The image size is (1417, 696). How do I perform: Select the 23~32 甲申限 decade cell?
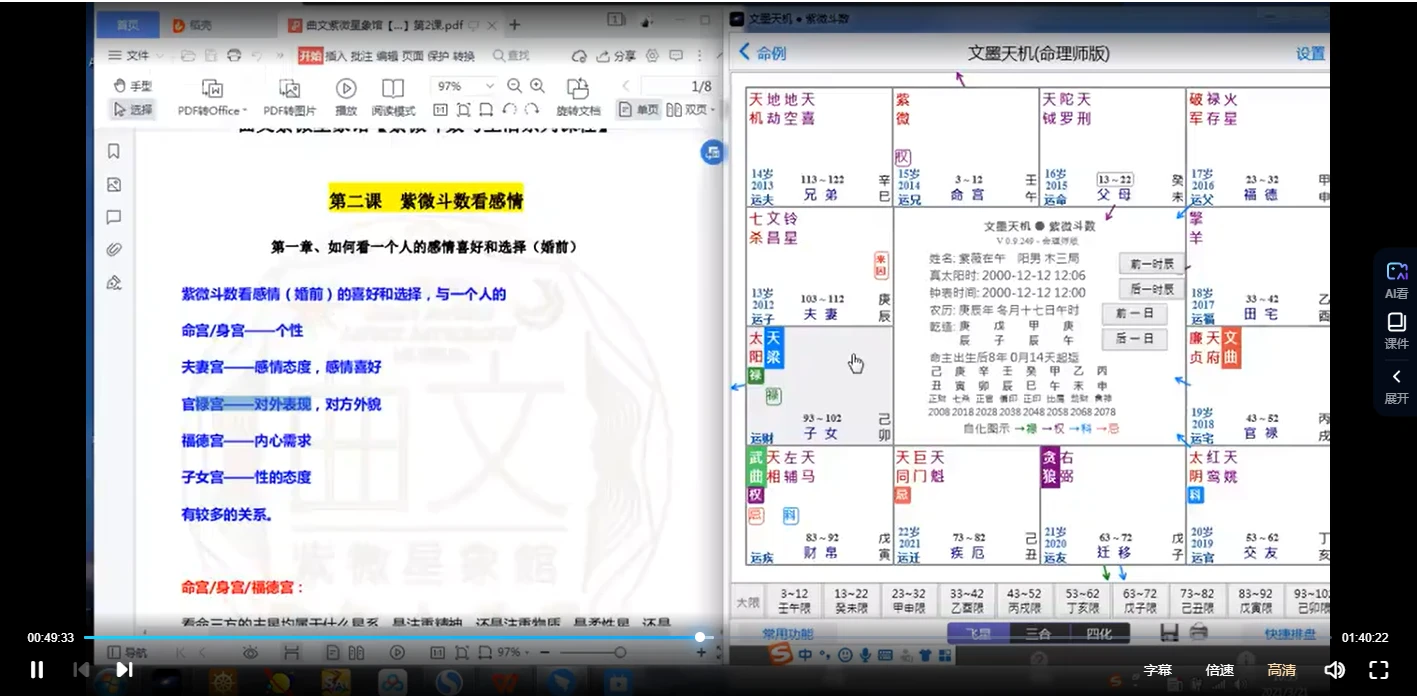909,601
